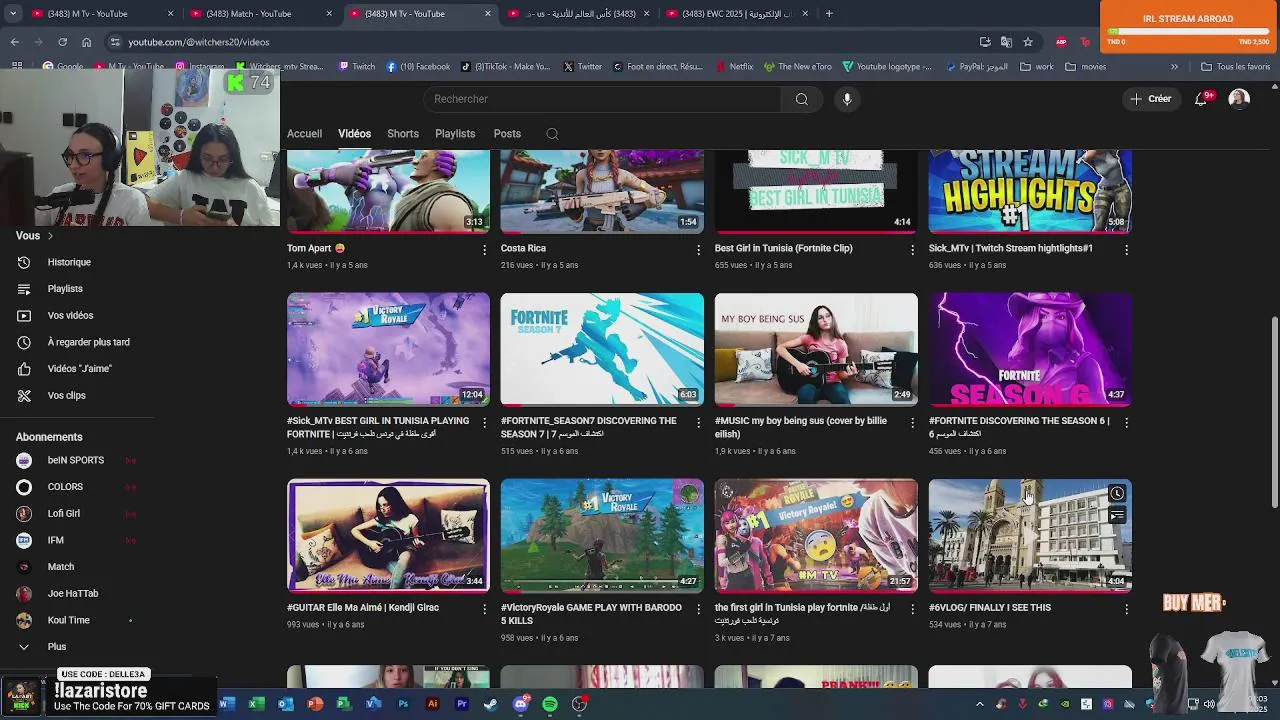The width and height of the screenshot is (1280, 720).
Task: Open Premiere Pro from the taskbar
Action: click(461, 704)
